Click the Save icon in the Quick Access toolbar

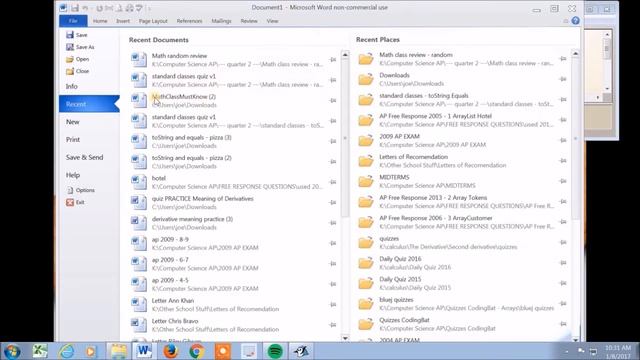coord(75,8)
